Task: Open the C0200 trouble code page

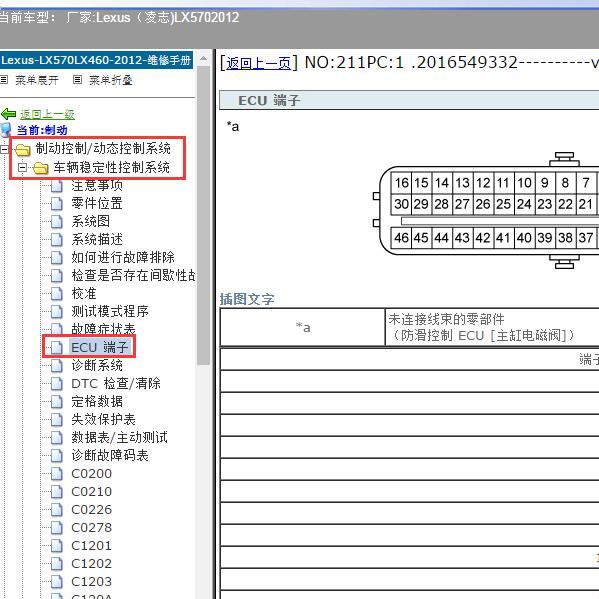Action: pyautogui.click(x=92, y=473)
